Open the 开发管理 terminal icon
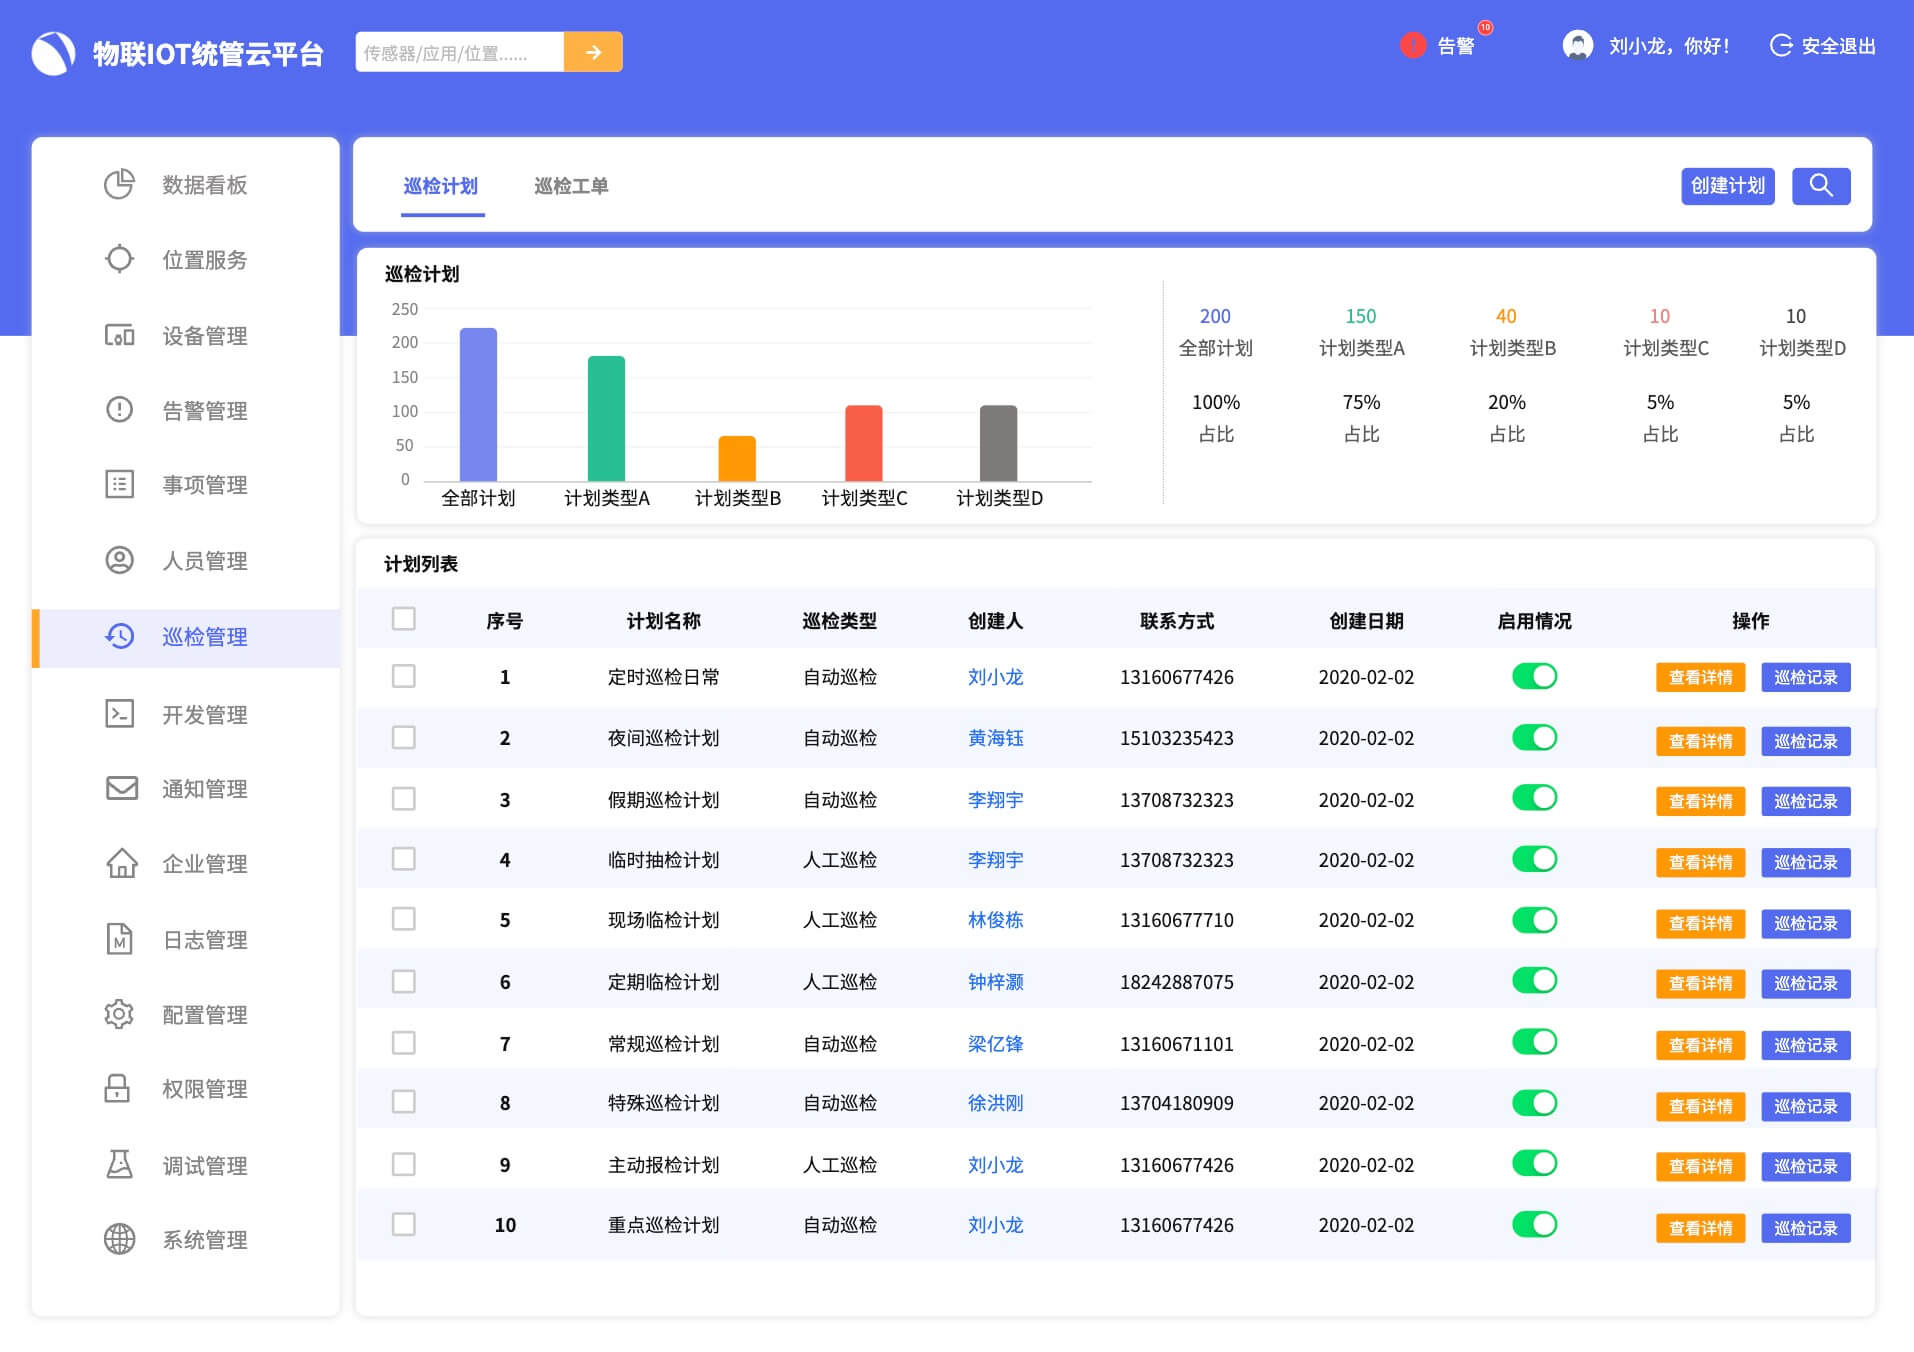The width and height of the screenshot is (1914, 1352). tap(119, 713)
